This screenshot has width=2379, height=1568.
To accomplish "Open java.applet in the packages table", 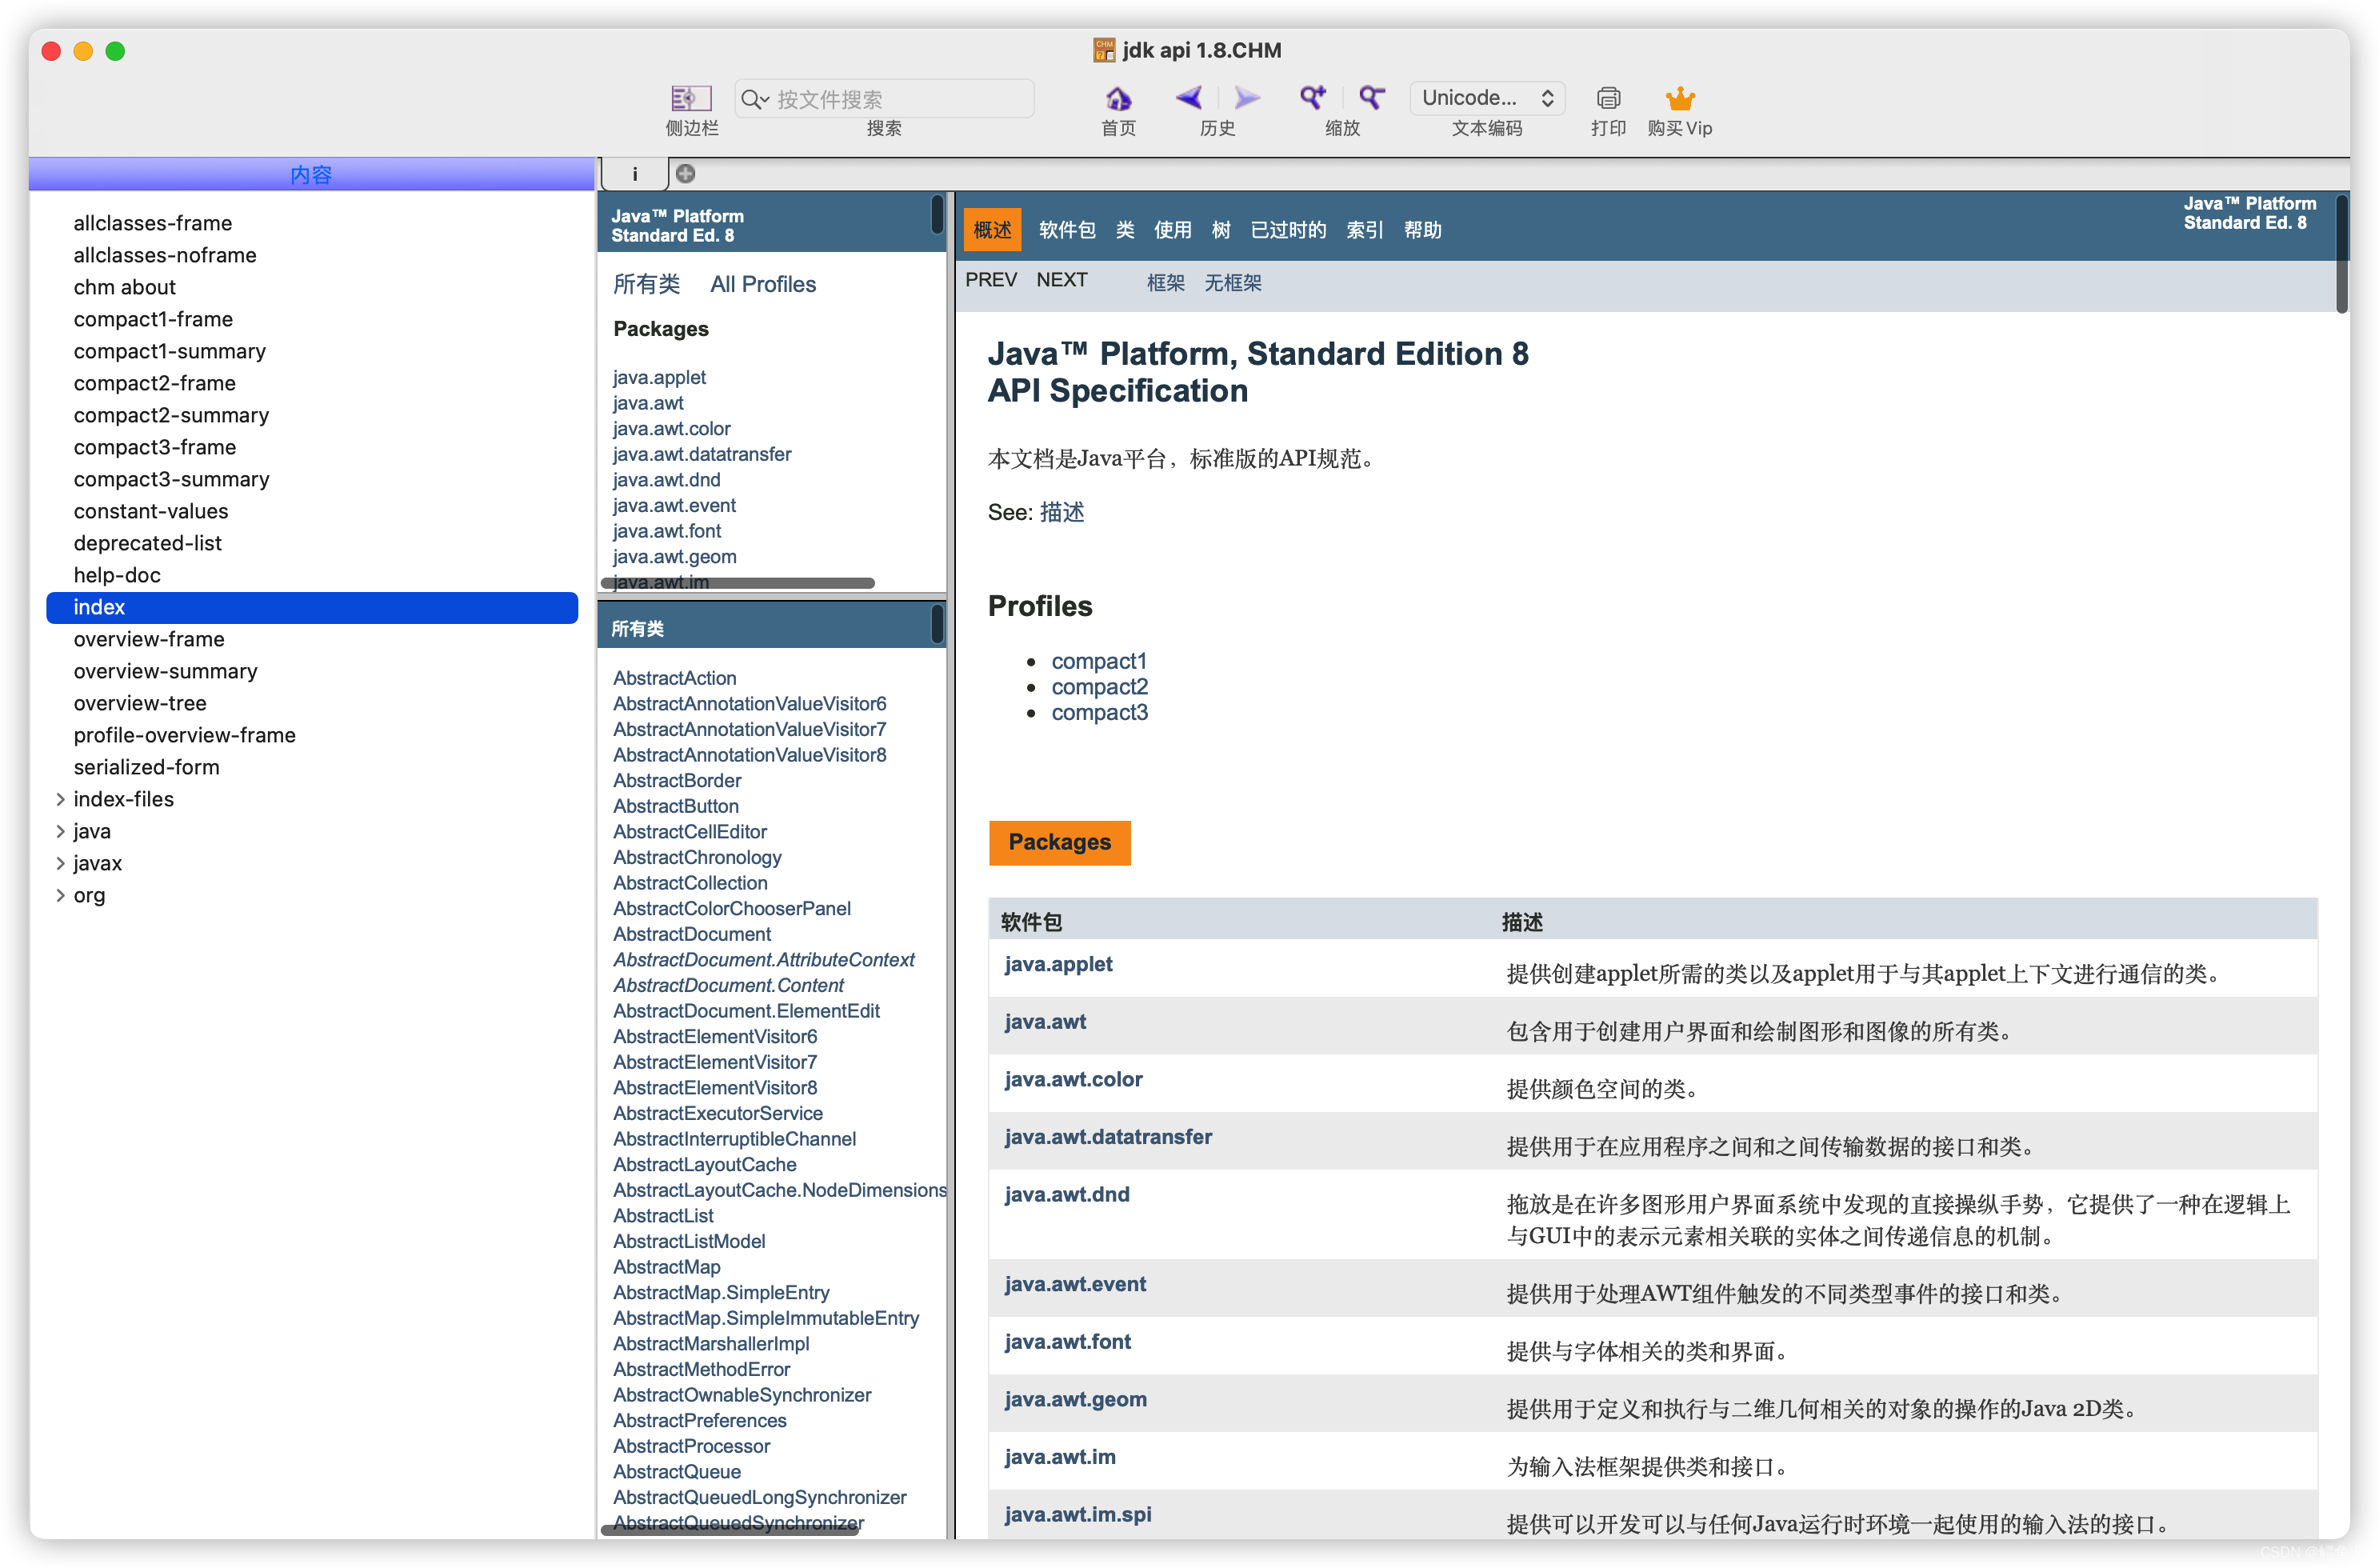I will point(1058,964).
